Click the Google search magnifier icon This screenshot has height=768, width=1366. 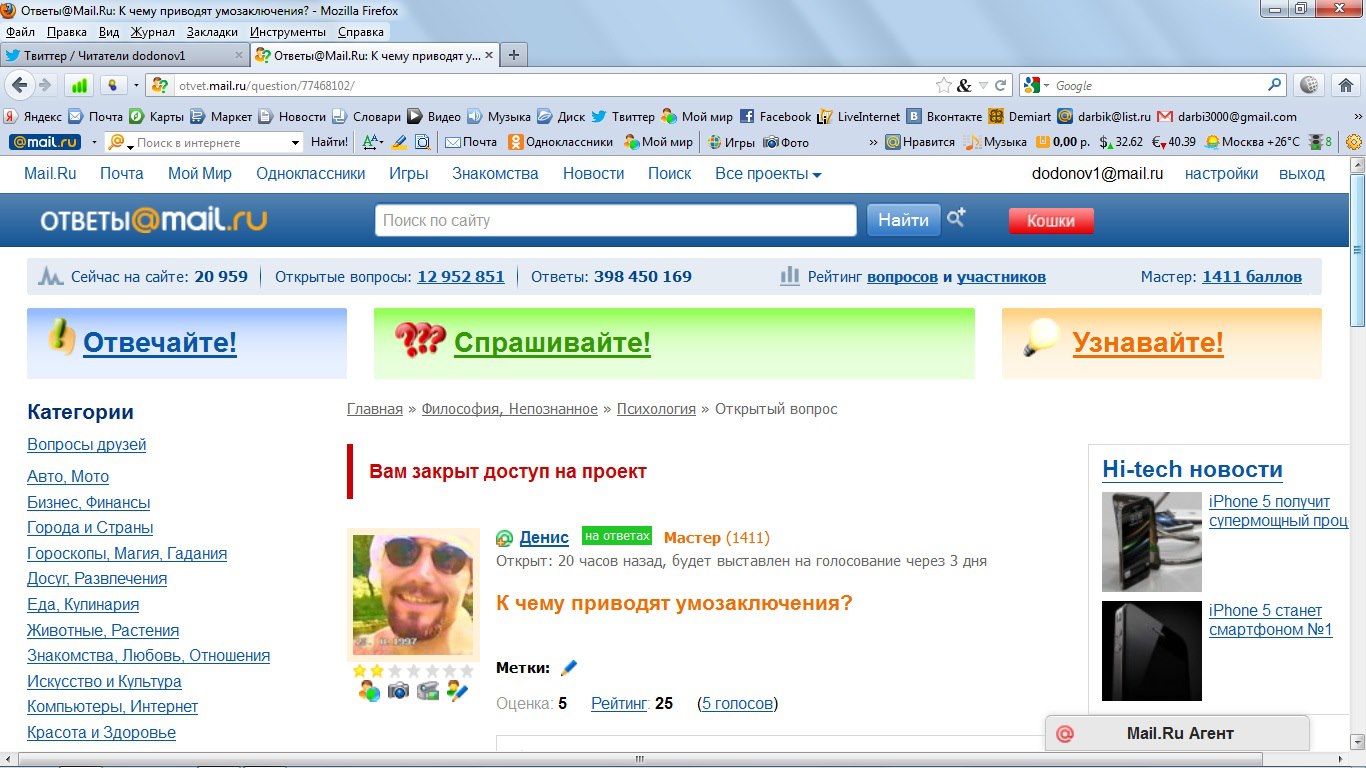[x=1275, y=85]
